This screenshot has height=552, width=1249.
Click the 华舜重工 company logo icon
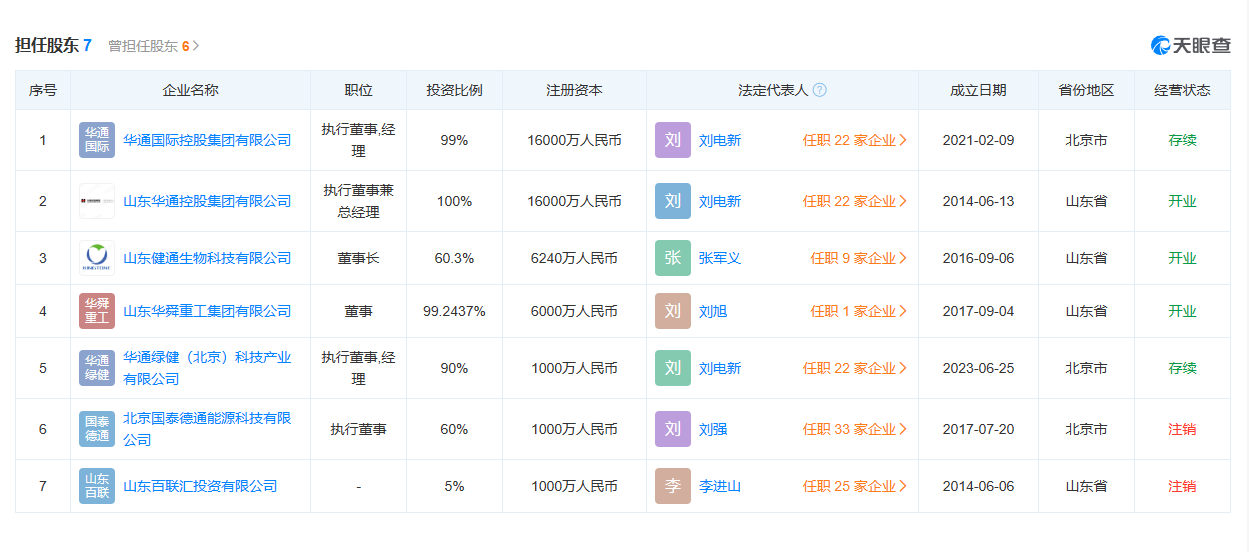pos(97,311)
